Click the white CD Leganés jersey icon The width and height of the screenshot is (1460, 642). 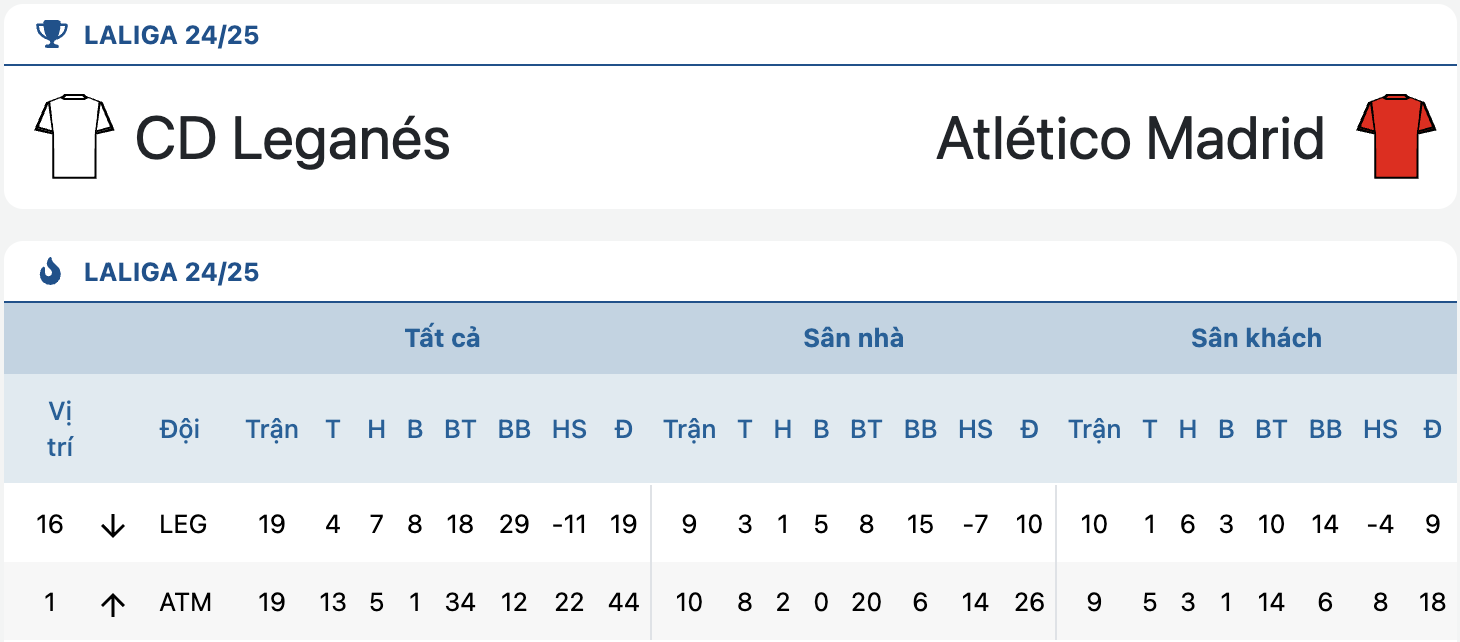(75, 137)
